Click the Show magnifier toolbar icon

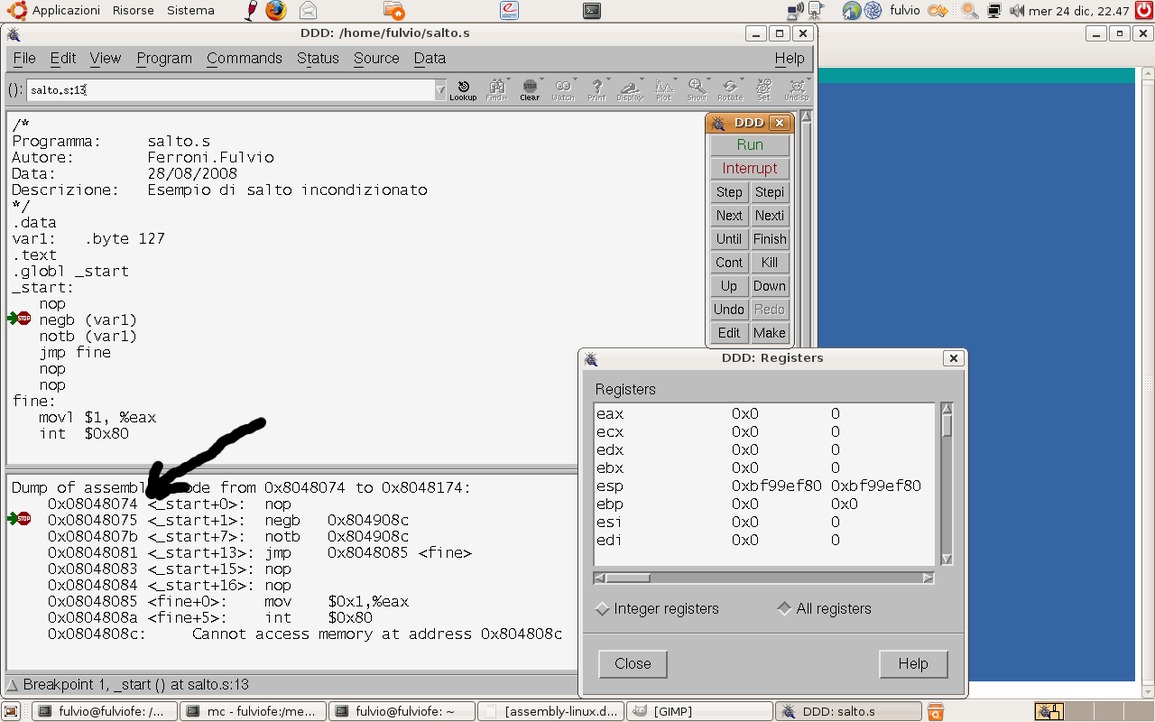[x=697, y=90]
